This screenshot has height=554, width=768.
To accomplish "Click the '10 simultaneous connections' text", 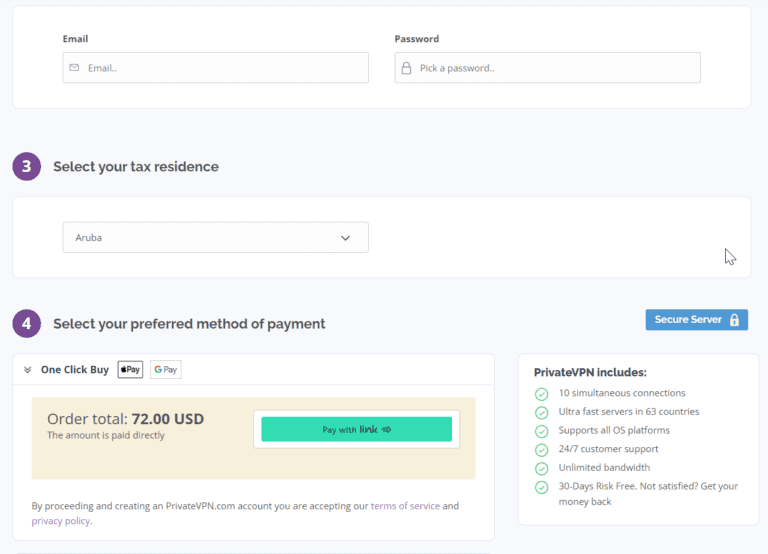I will pyautogui.click(x=622, y=393).
